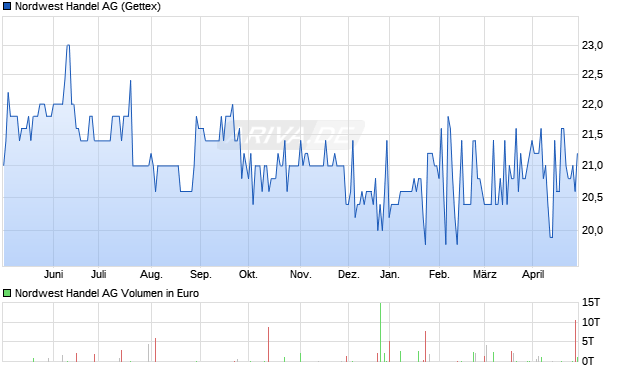Viewport: 620px width, 371px height.
Task: Select the Jan. month axis label
Action: (x=389, y=274)
